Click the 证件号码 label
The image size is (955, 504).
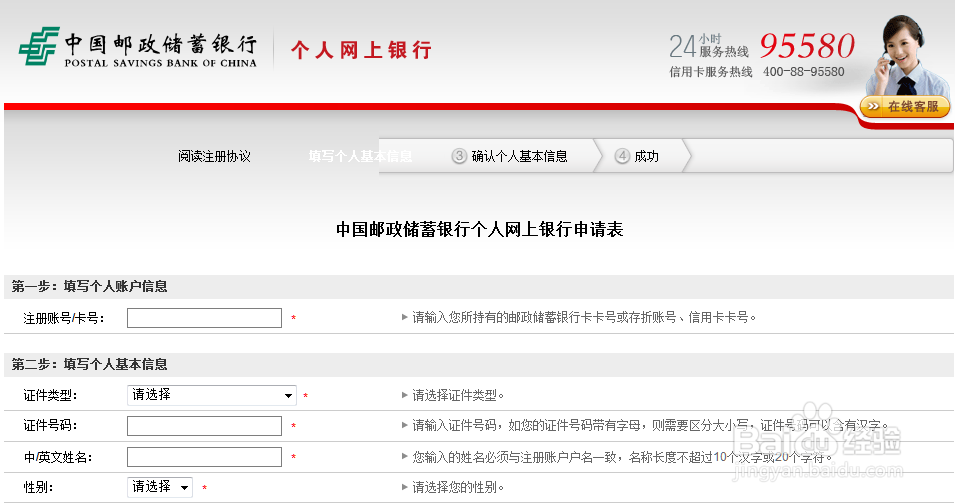[51, 425]
